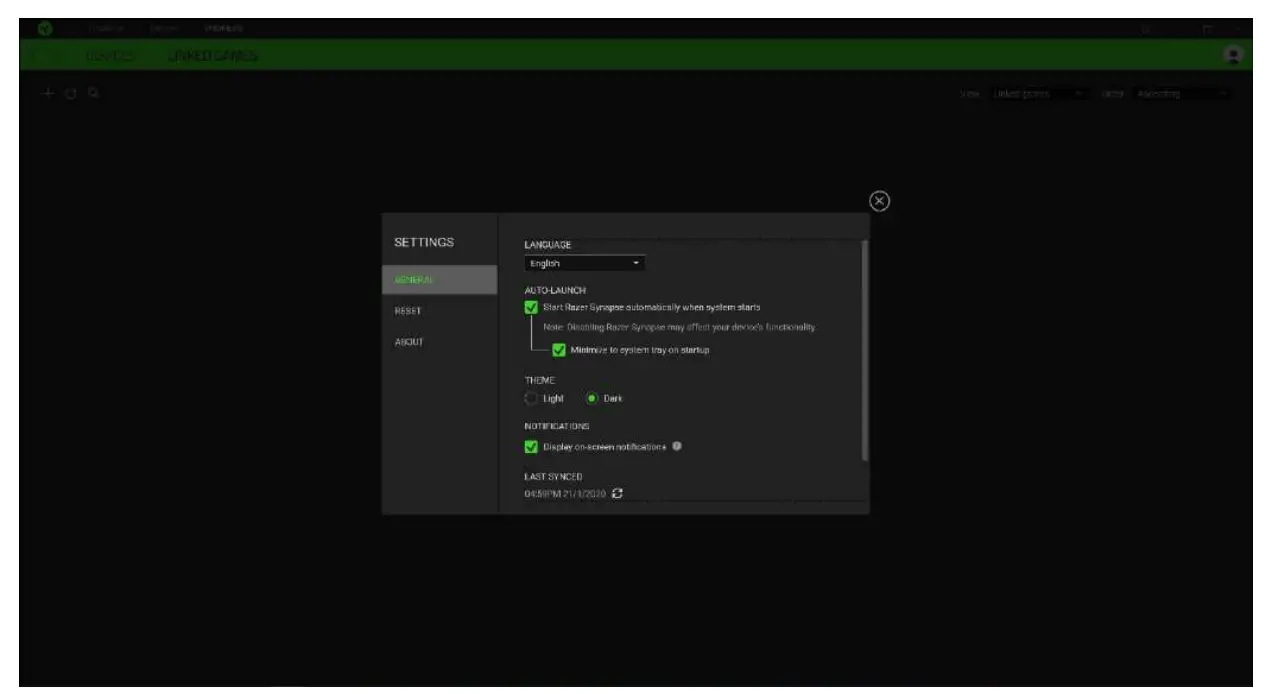Open the Language dropdown set to English
Screen dimensions: 1270x694
pyautogui.click(x=584, y=264)
